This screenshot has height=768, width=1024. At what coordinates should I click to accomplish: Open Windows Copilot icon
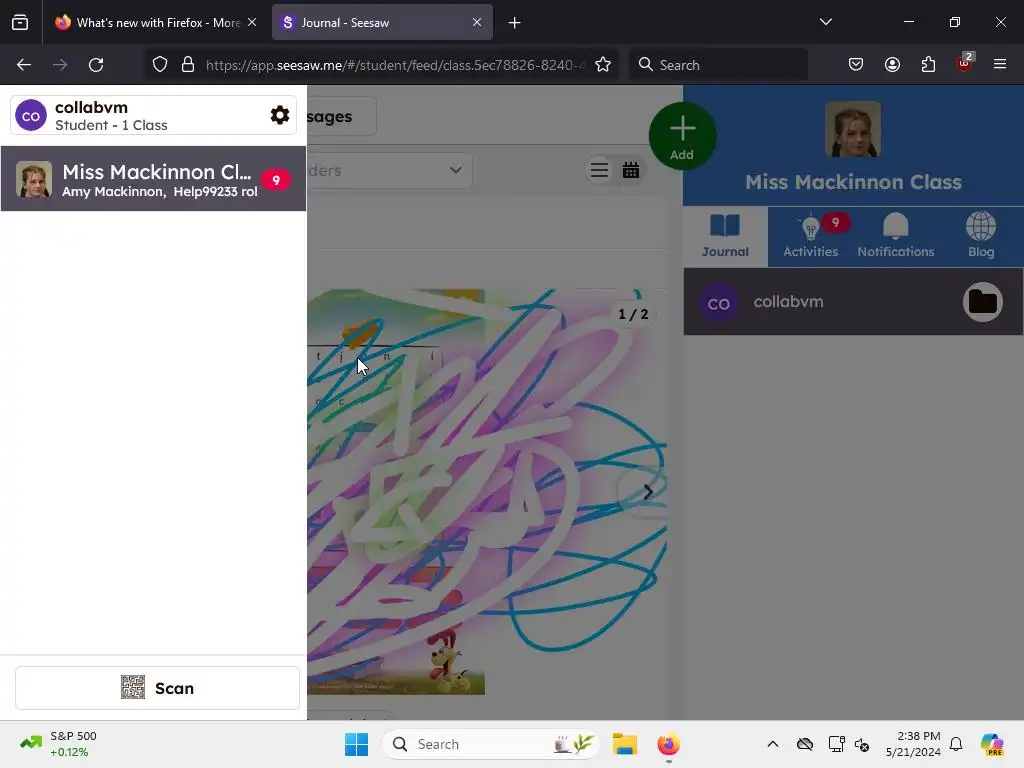(x=992, y=744)
